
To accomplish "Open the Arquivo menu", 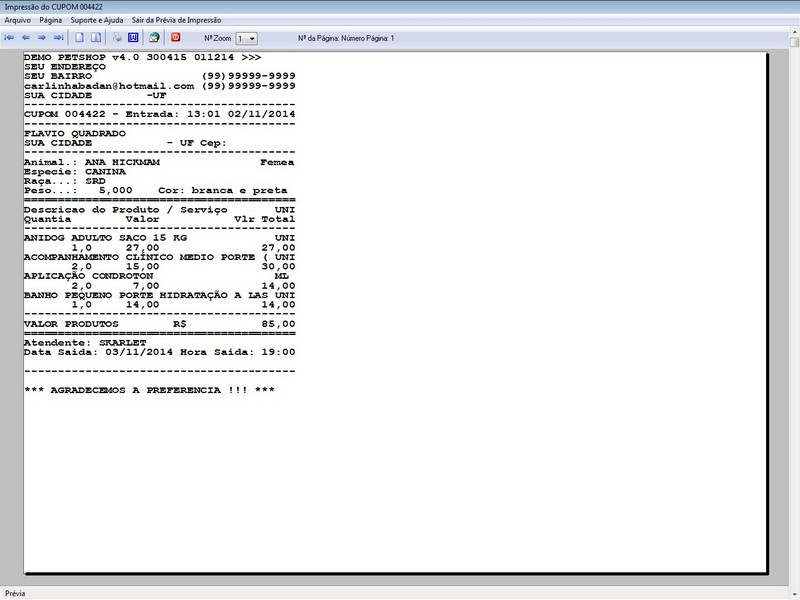I will tap(17, 18).
